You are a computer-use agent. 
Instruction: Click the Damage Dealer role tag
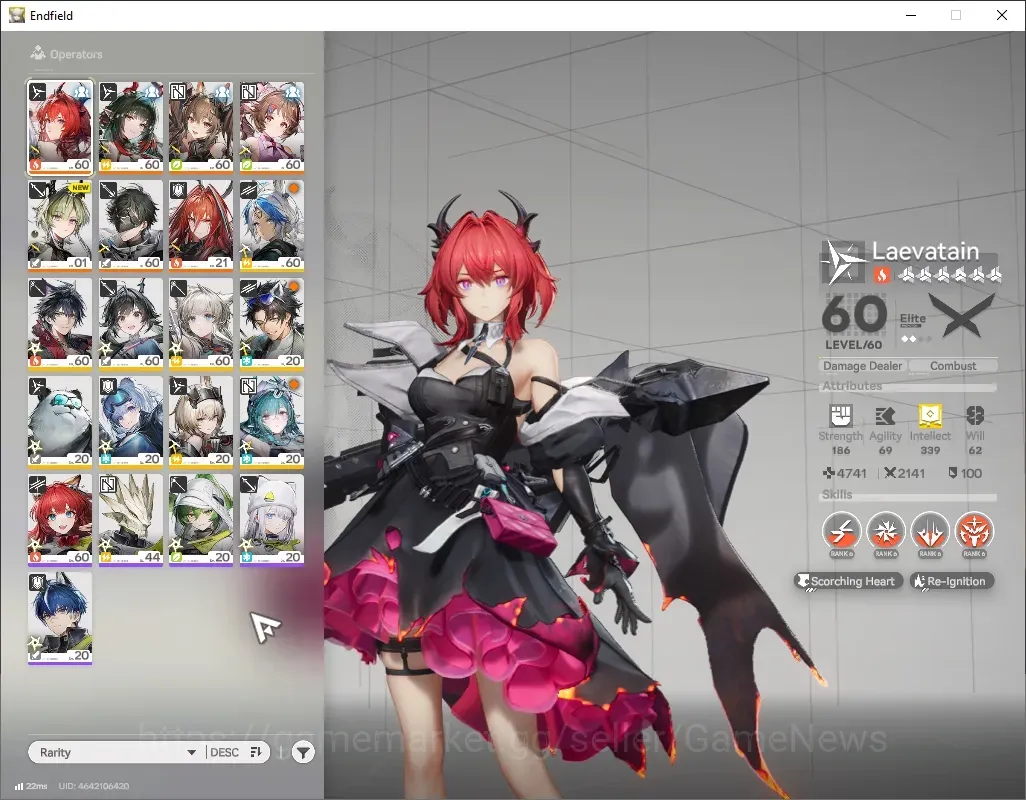pos(862,366)
